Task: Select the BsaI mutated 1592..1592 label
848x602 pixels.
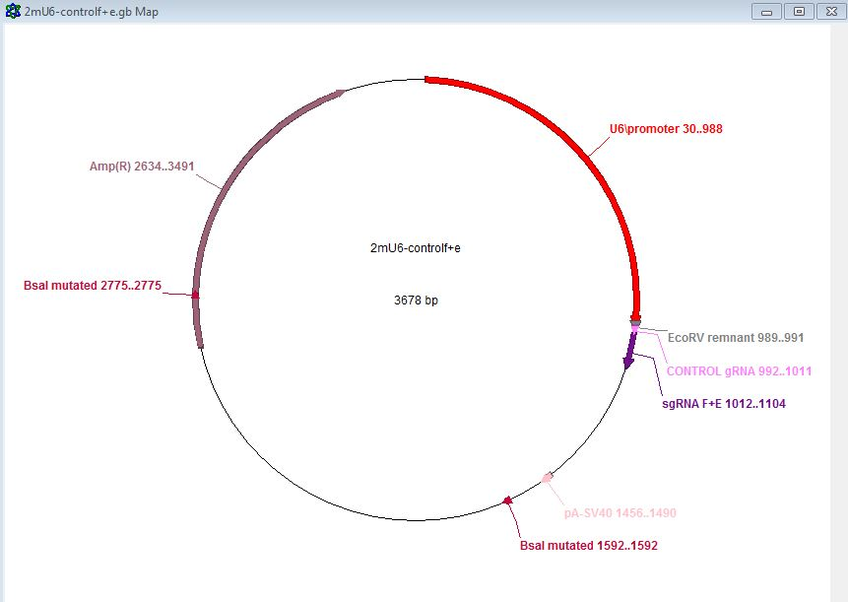Action: coord(589,546)
